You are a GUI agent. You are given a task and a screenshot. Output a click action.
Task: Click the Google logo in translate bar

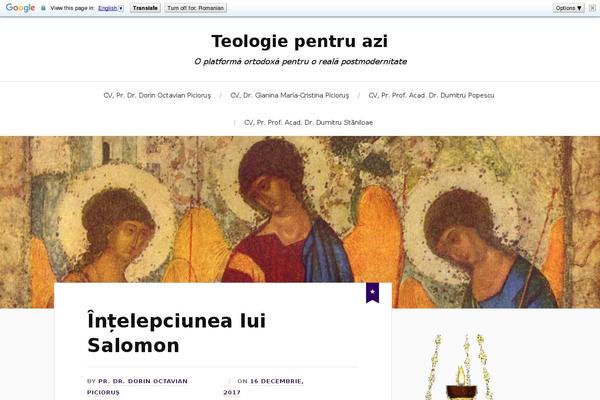pyautogui.click(x=20, y=8)
